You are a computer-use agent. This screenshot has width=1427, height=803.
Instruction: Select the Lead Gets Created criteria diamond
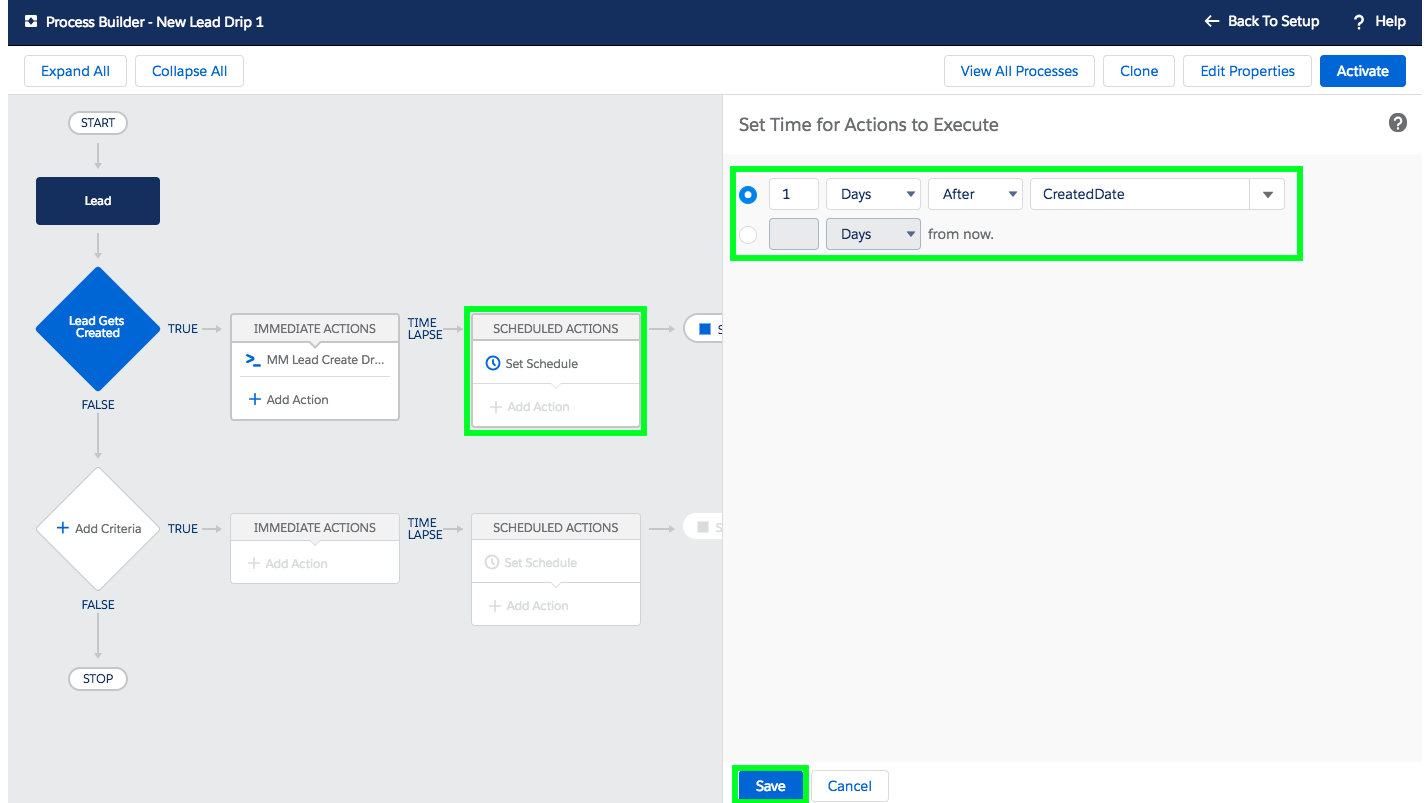98,328
